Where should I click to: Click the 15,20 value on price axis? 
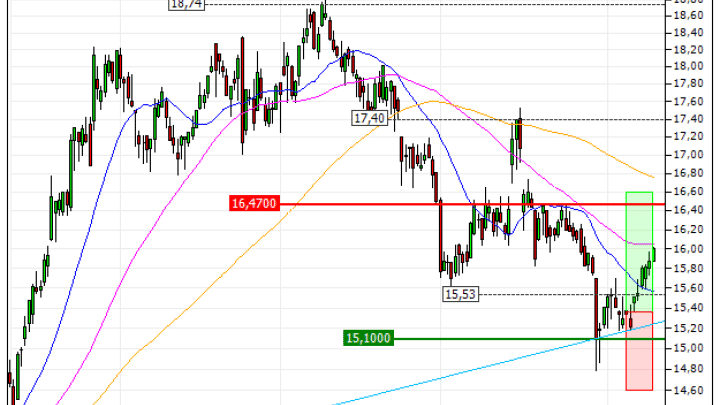pyautogui.click(x=688, y=328)
